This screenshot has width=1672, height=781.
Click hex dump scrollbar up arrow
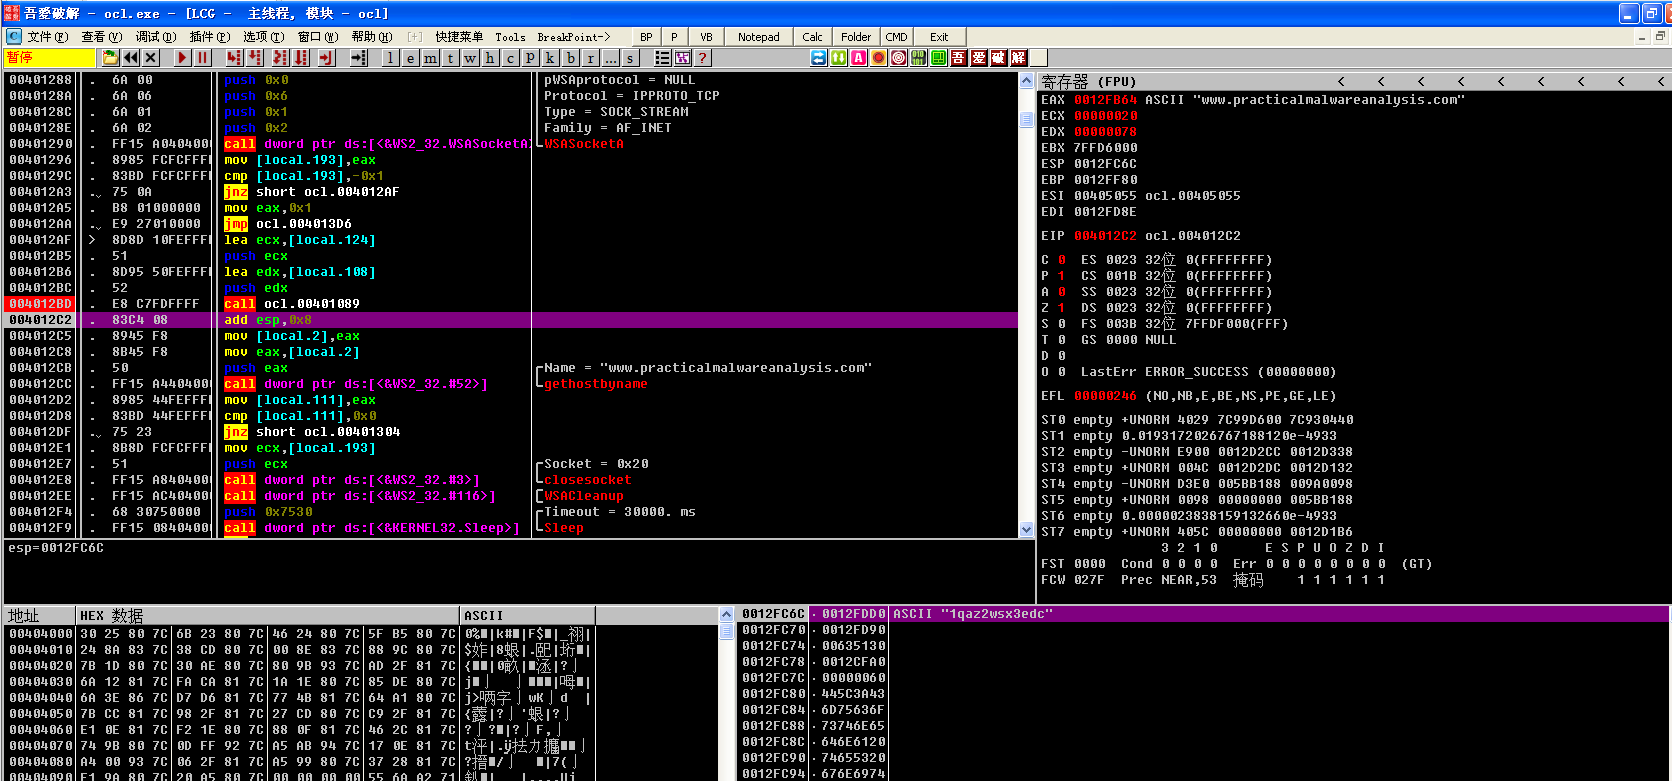pos(727,615)
